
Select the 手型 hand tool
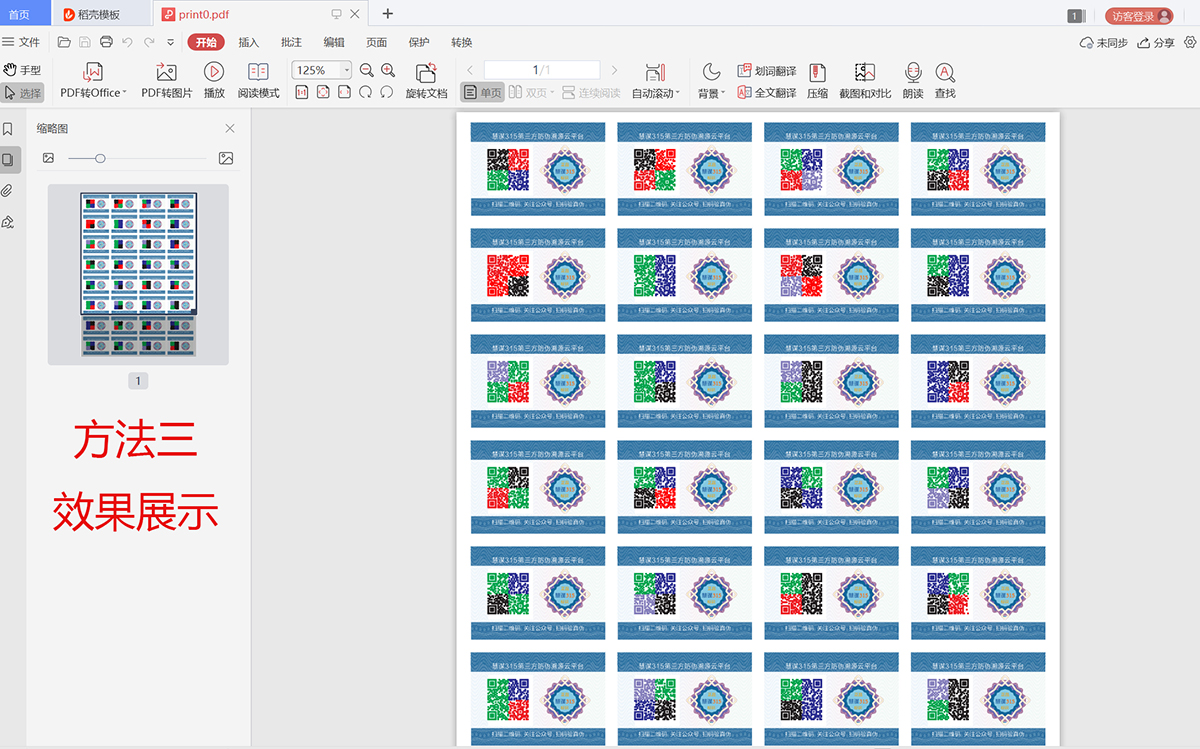[23, 70]
